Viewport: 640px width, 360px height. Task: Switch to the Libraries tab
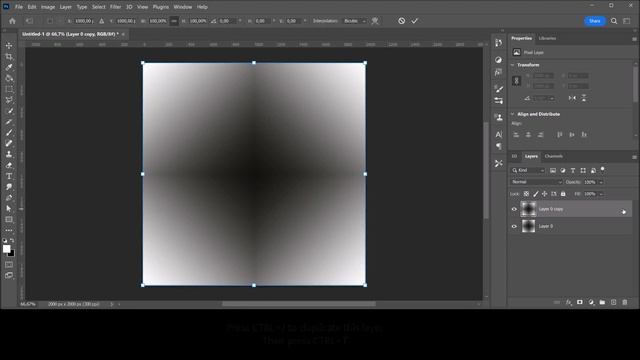[x=547, y=38]
